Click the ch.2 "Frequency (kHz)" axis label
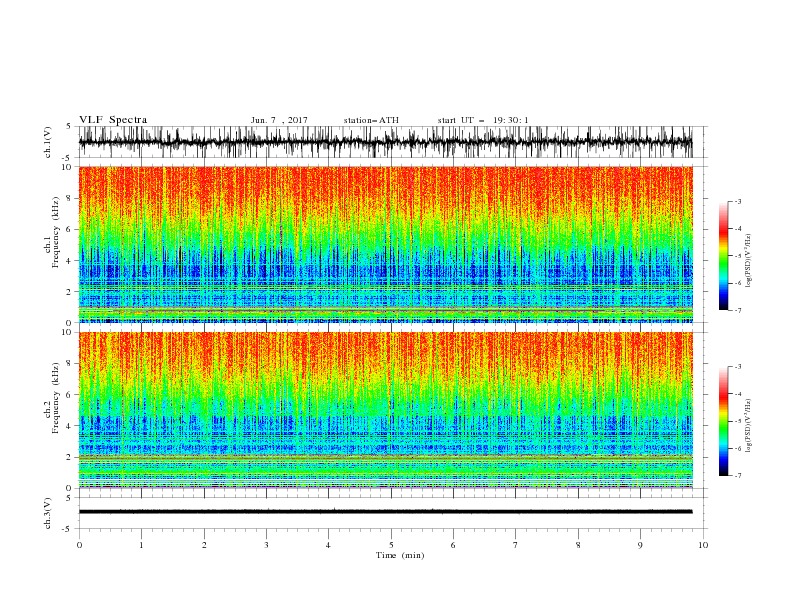 [56, 397]
